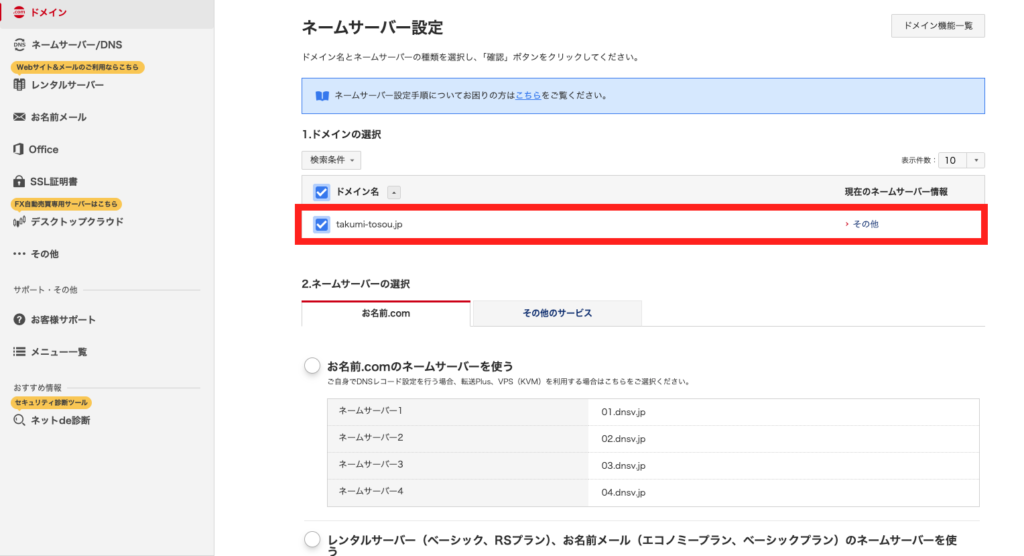Image resolution: width=1024 pixels, height=556 pixels.
Task: Sort by ドメイン名 arrow button
Action: coord(394,192)
